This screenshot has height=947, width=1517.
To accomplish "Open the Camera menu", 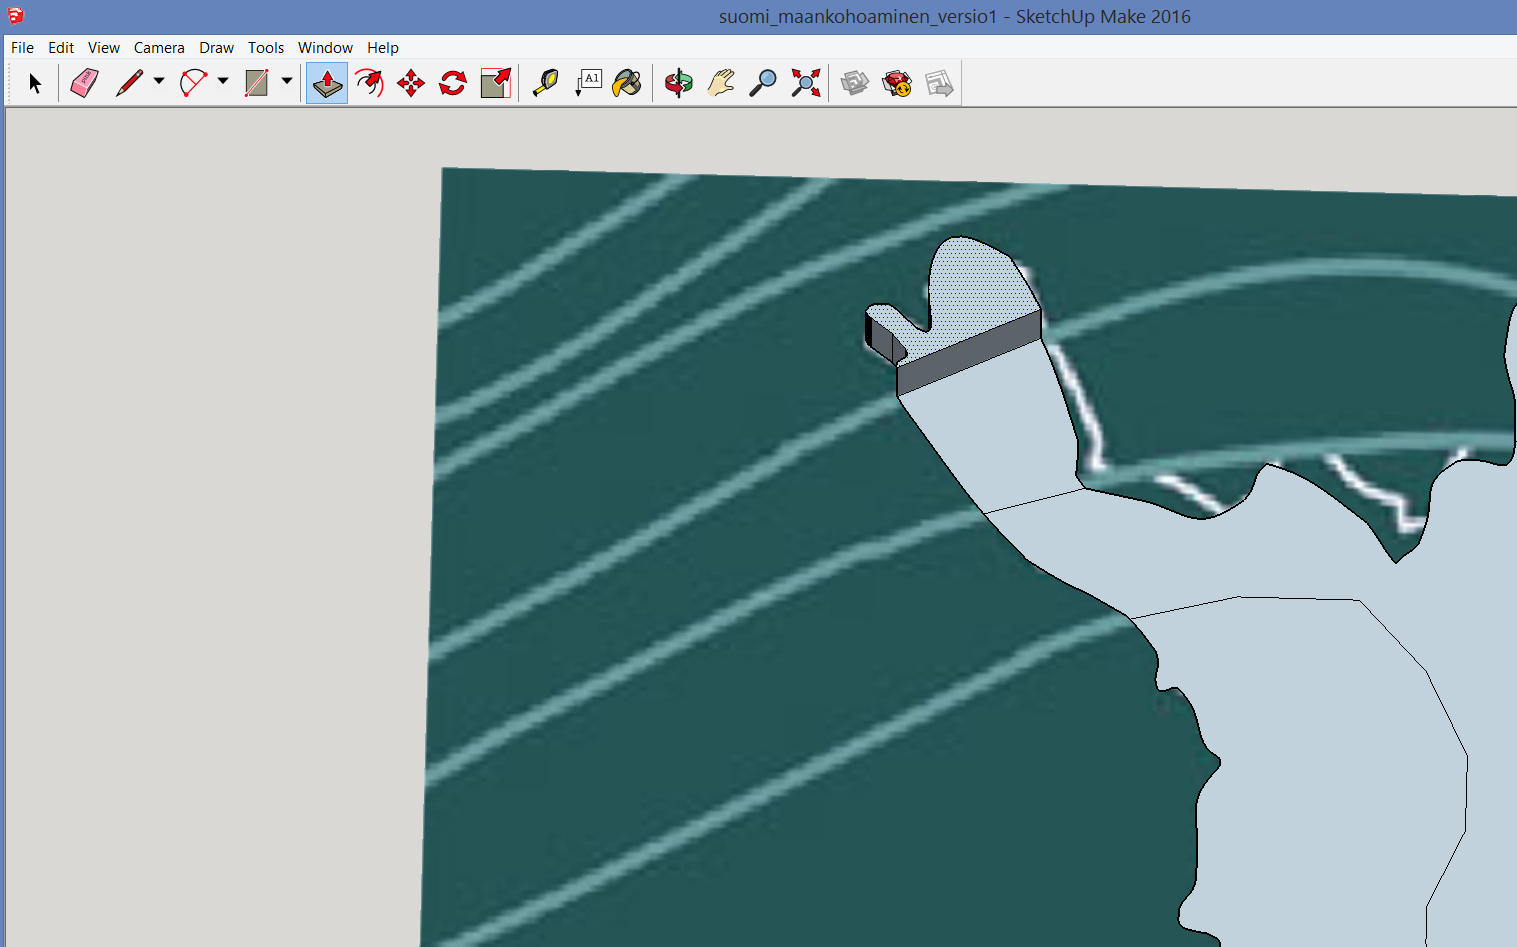I will click(x=159, y=47).
